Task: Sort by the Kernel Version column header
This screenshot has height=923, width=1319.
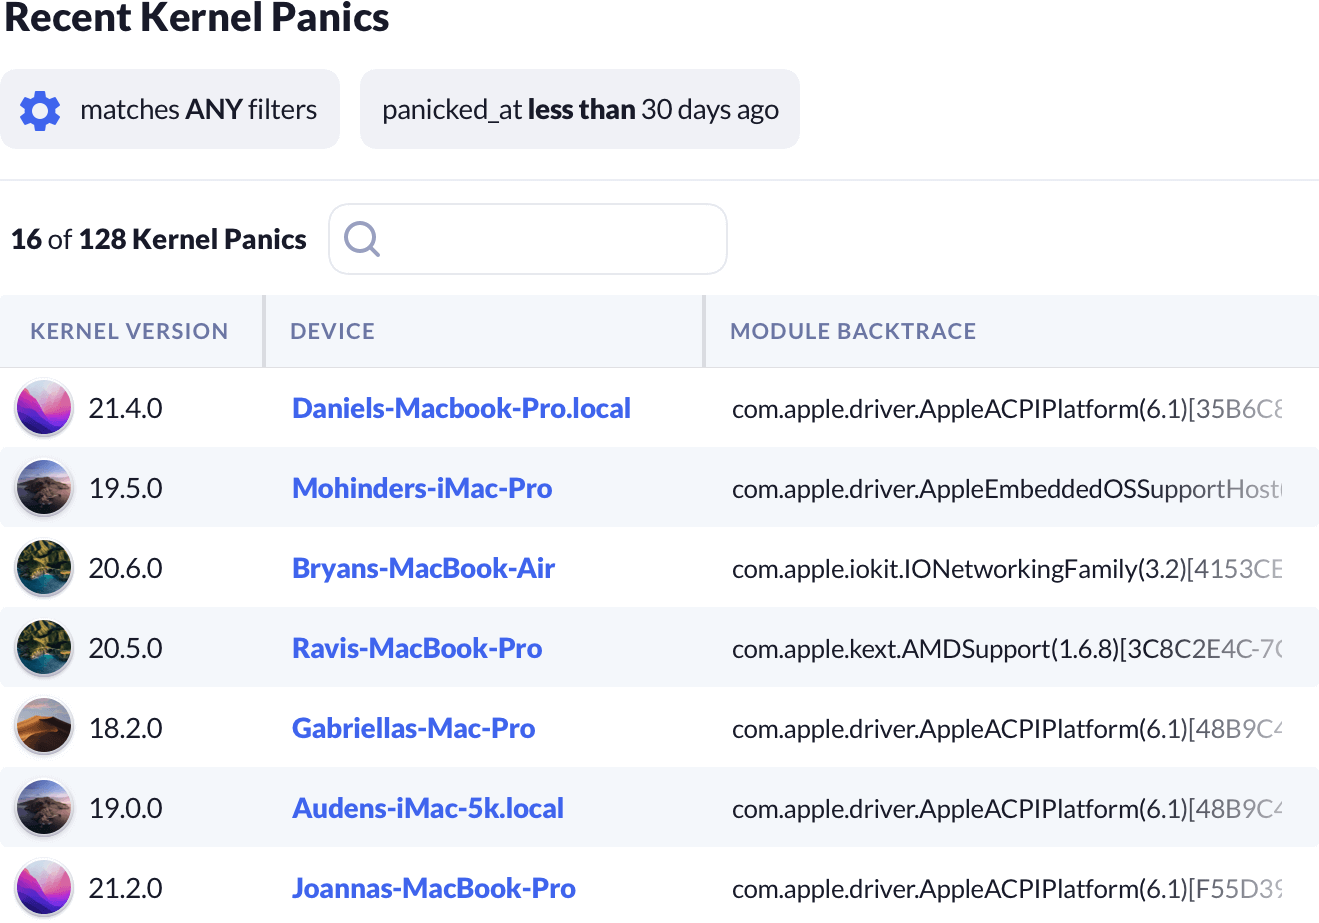Action: point(129,331)
